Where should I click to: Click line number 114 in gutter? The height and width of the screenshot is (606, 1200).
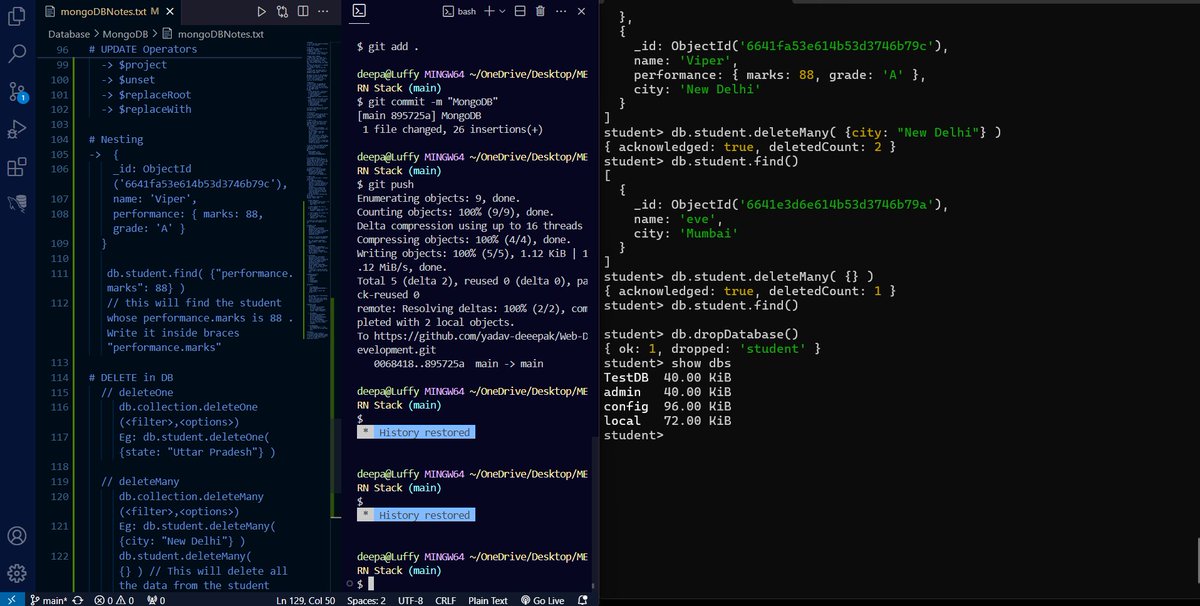(x=62, y=378)
